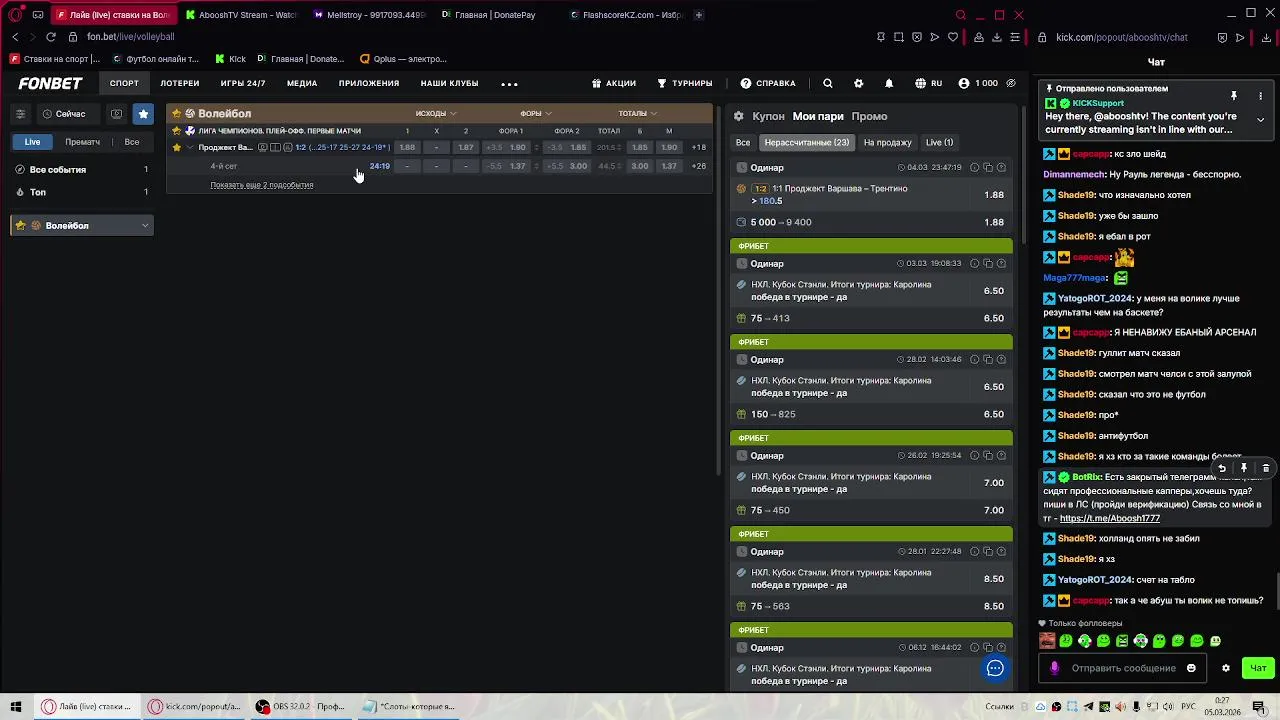Open the ИСХОДЫ column dropdown
The image size is (1280, 720).
click(x=436, y=114)
